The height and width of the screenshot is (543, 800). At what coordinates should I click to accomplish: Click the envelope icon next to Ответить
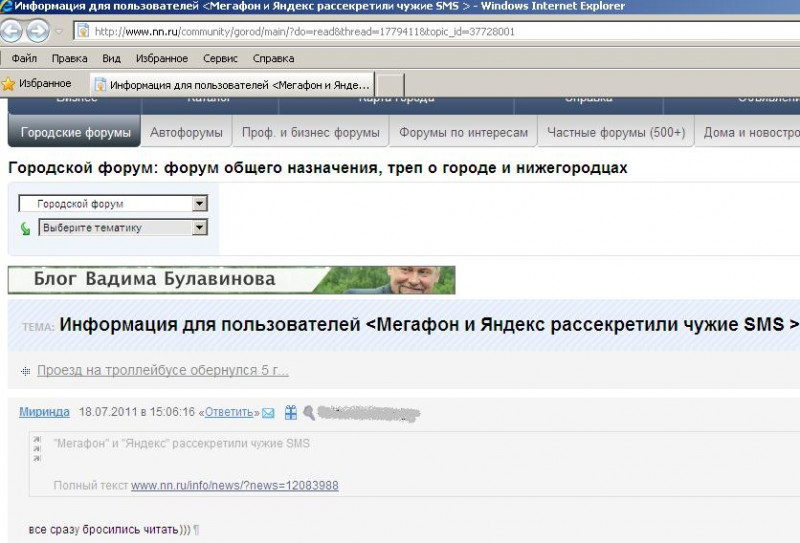pos(268,412)
